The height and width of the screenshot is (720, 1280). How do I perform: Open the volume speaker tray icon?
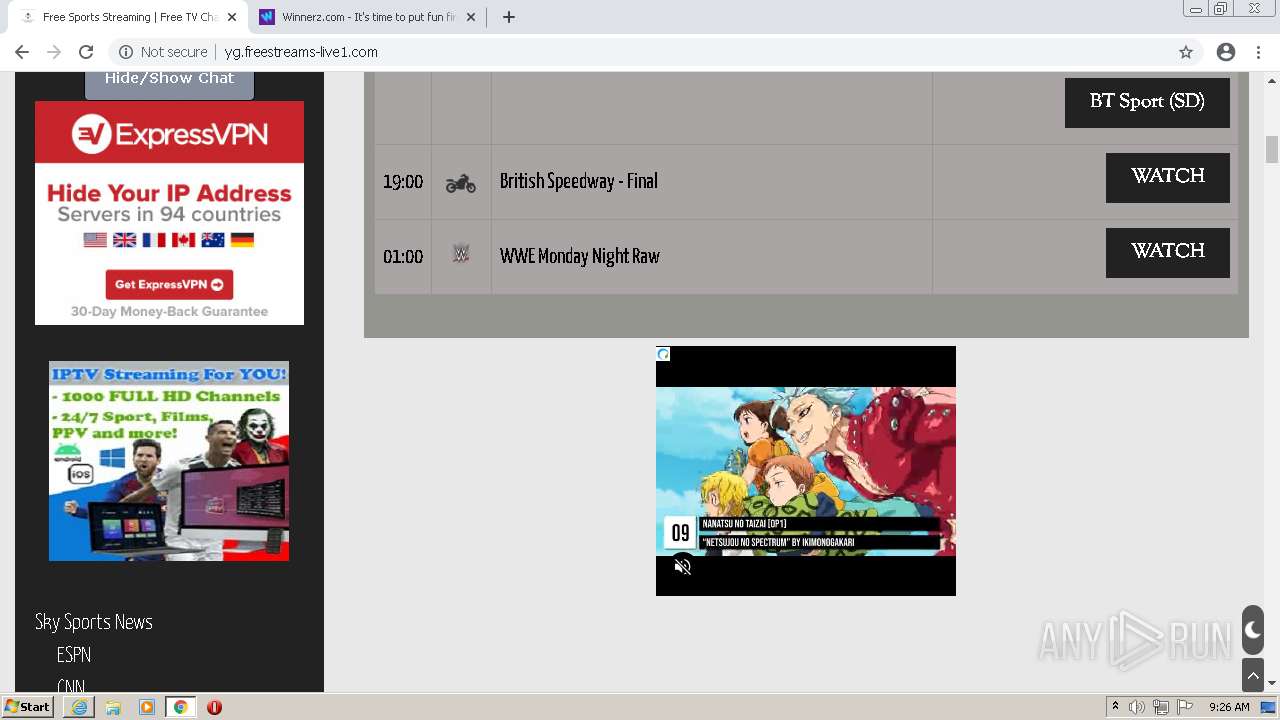click(x=1137, y=707)
